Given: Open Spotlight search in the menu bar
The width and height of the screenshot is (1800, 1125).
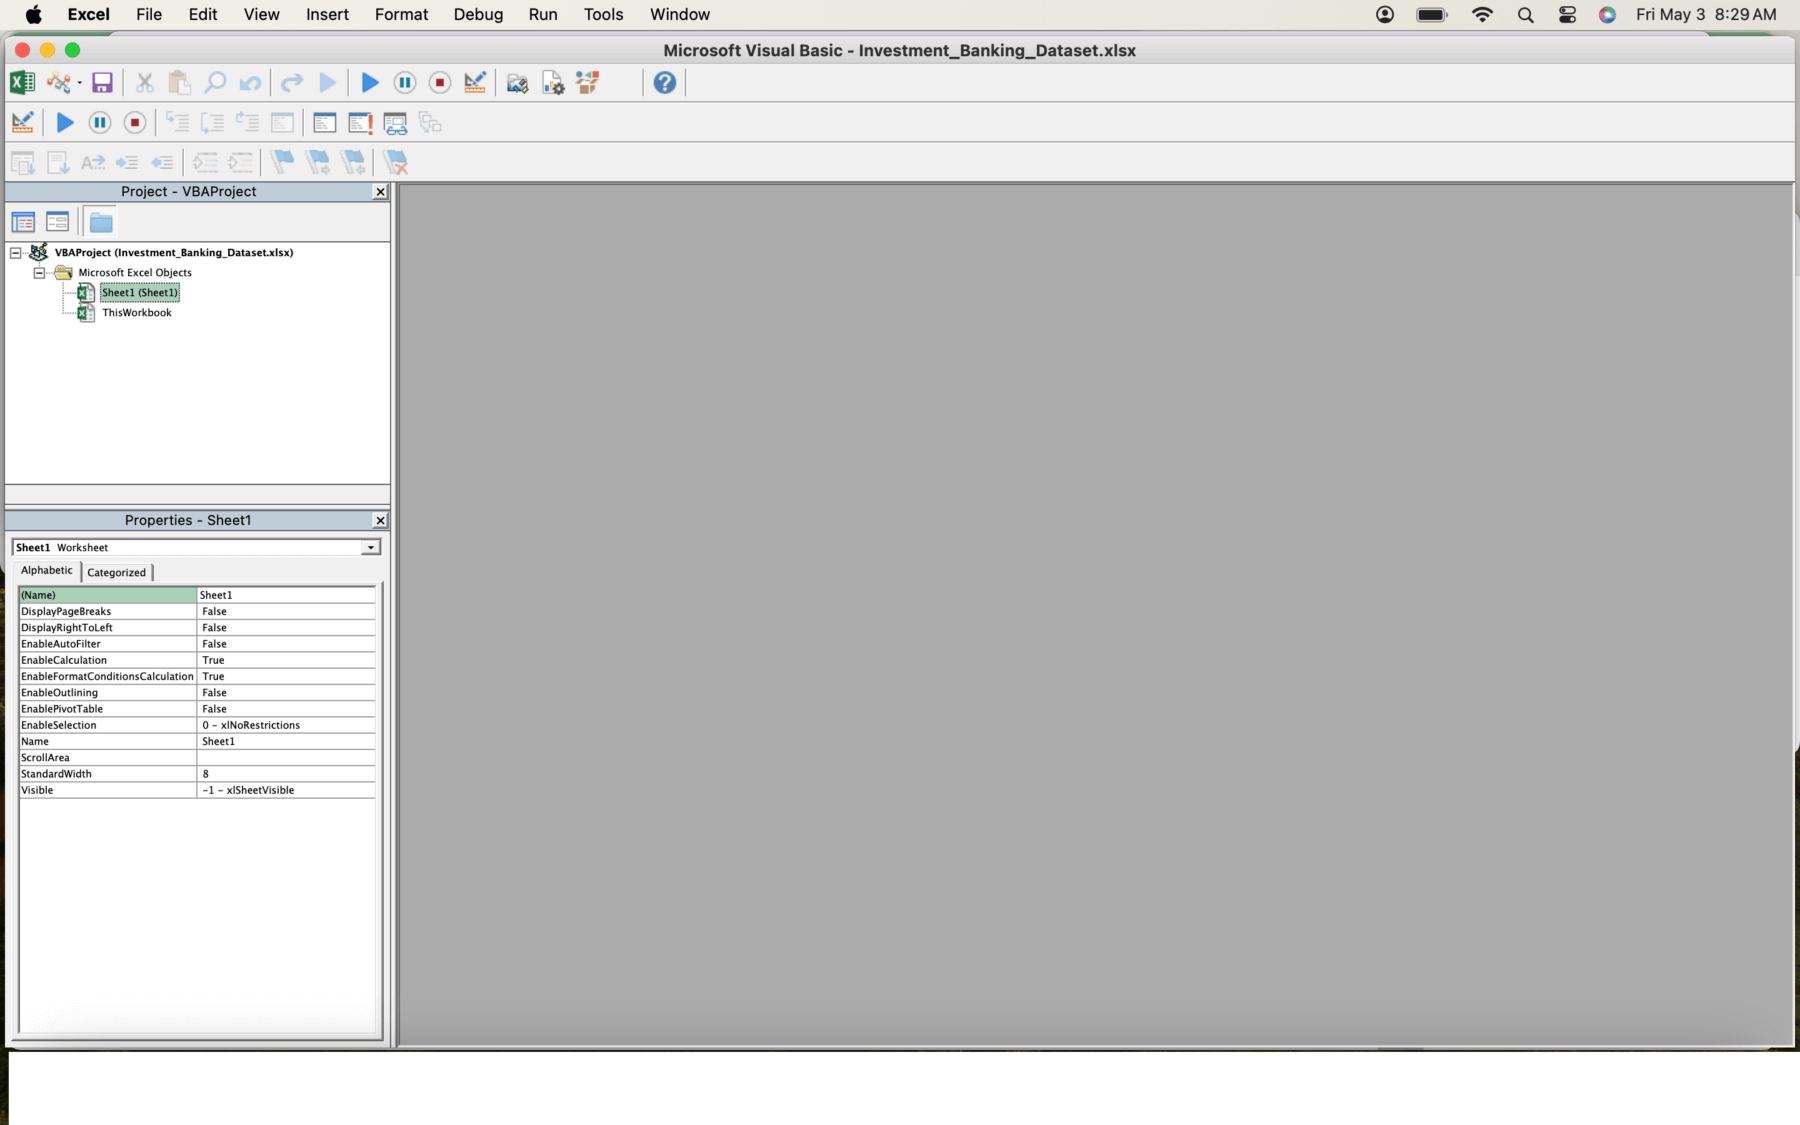Looking at the screenshot, I should click(1526, 15).
